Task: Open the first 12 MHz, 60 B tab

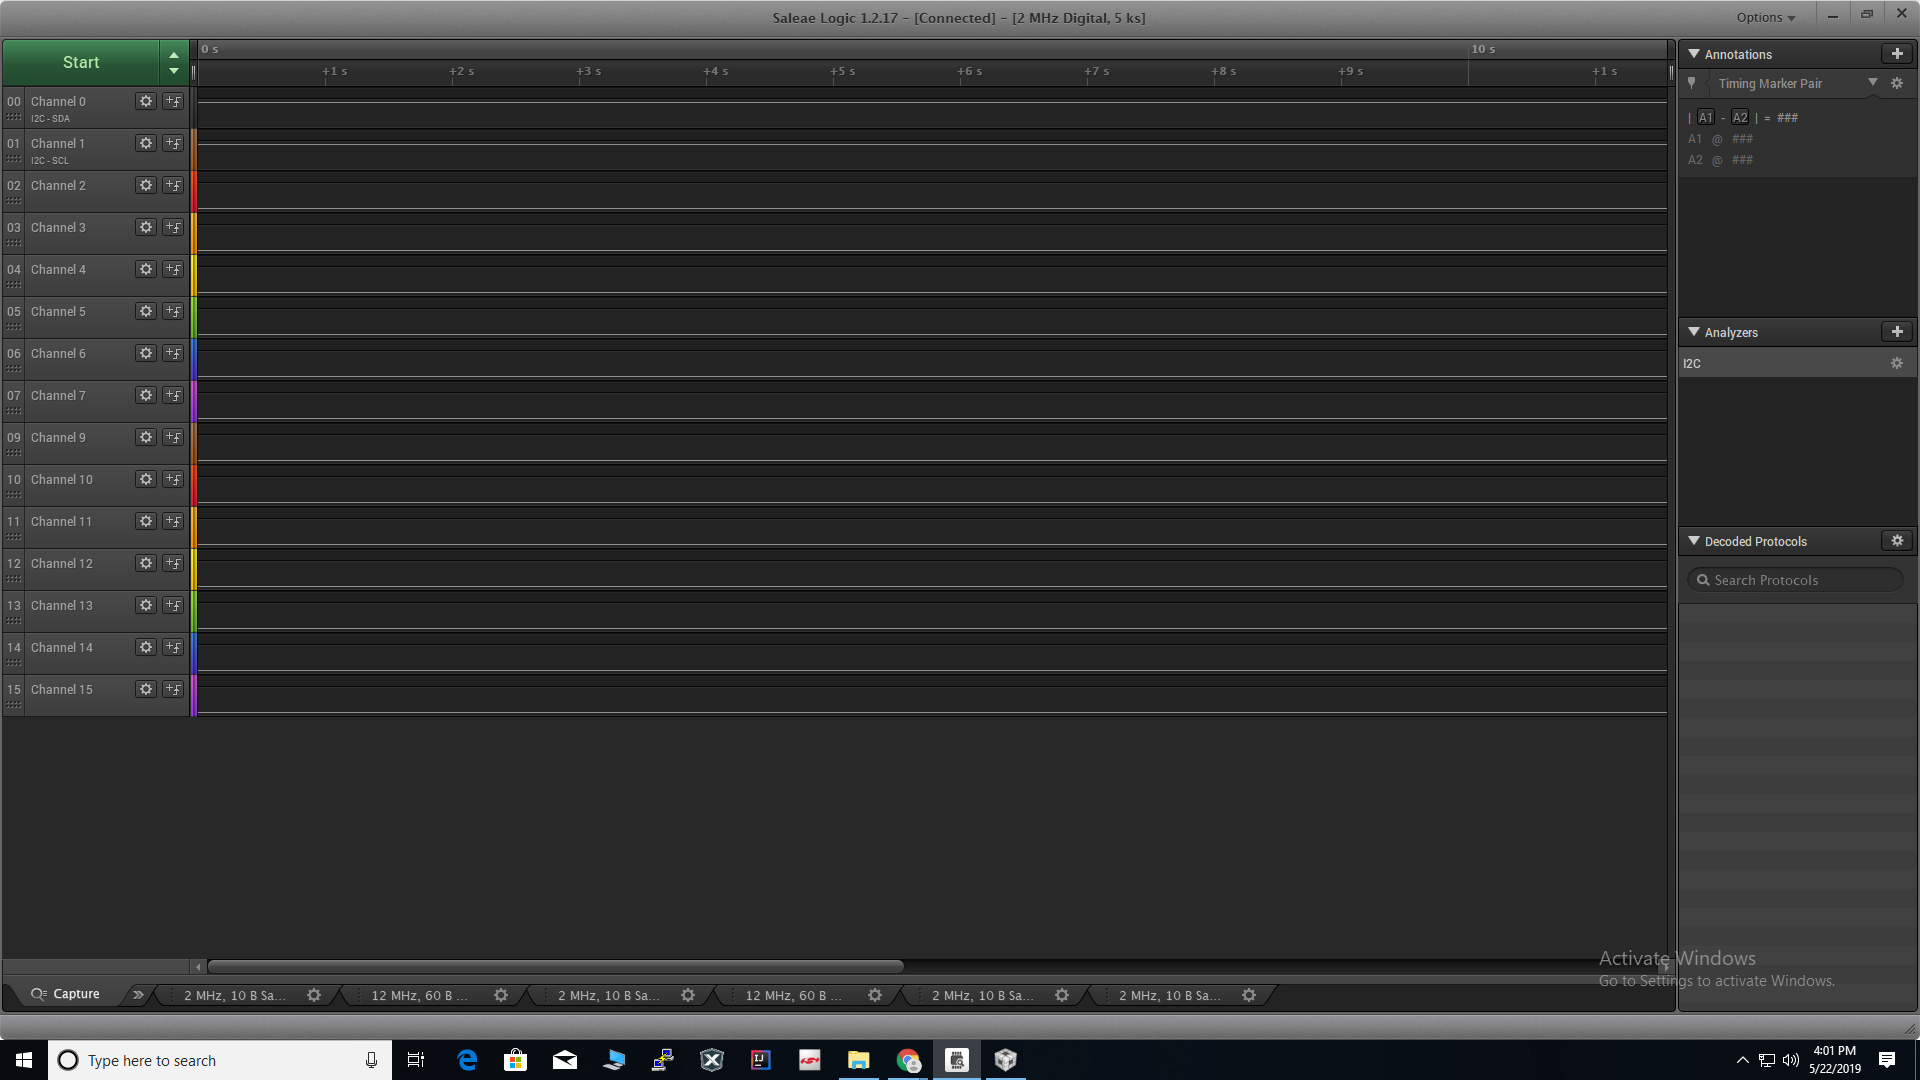Action: 420,995
